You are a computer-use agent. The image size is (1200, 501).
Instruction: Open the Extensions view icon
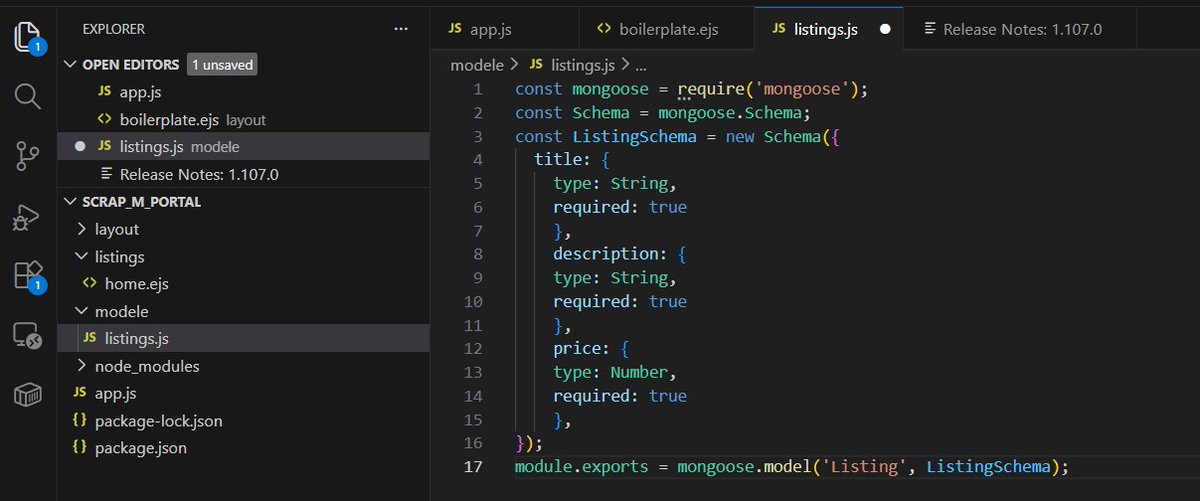[27, 276]
